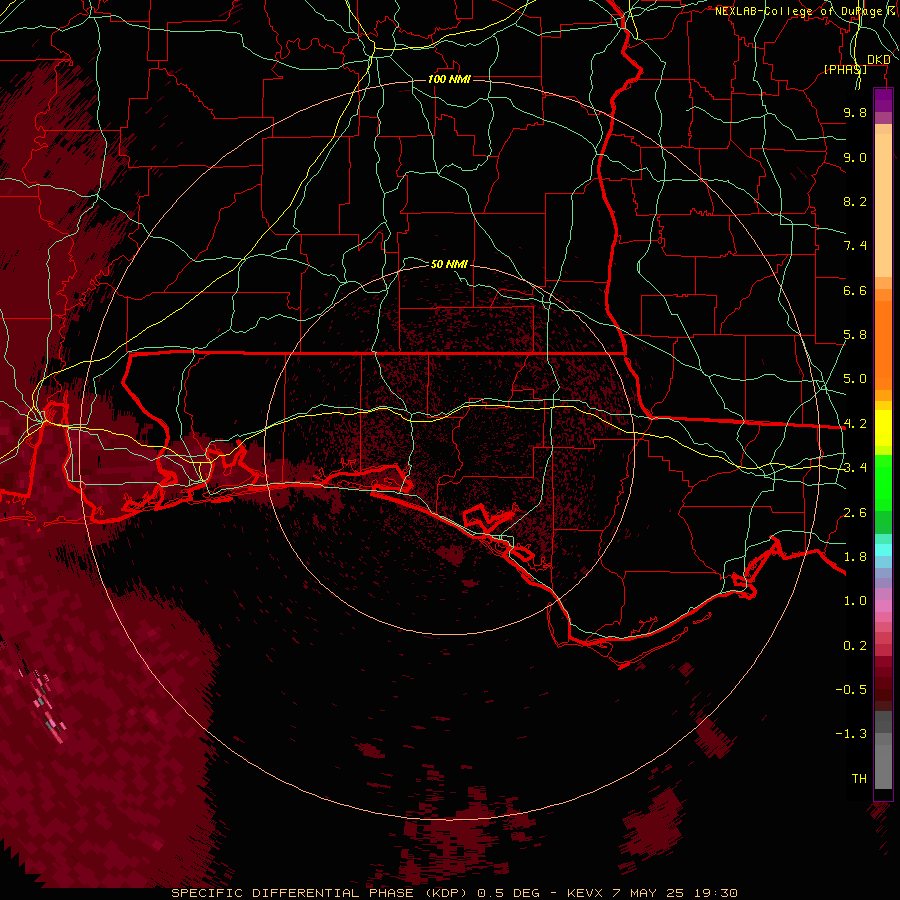This screenshot has width=900, height=900.
Task: Click the 1.8 value on the scale
Action: pos(855,557)
